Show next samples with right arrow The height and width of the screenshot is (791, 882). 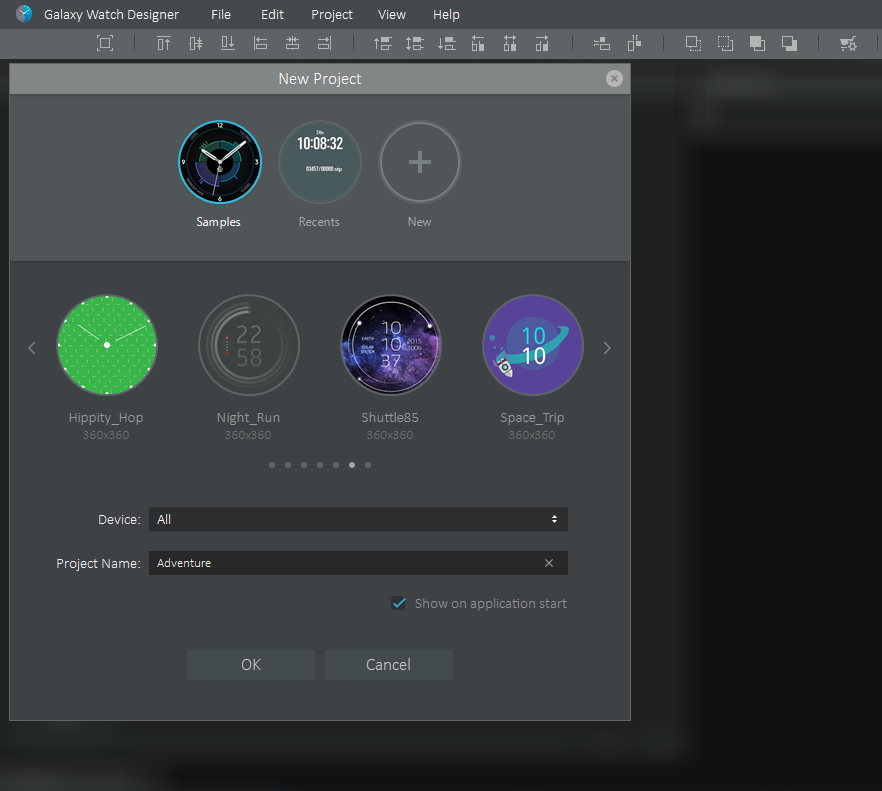click(607, 348)
